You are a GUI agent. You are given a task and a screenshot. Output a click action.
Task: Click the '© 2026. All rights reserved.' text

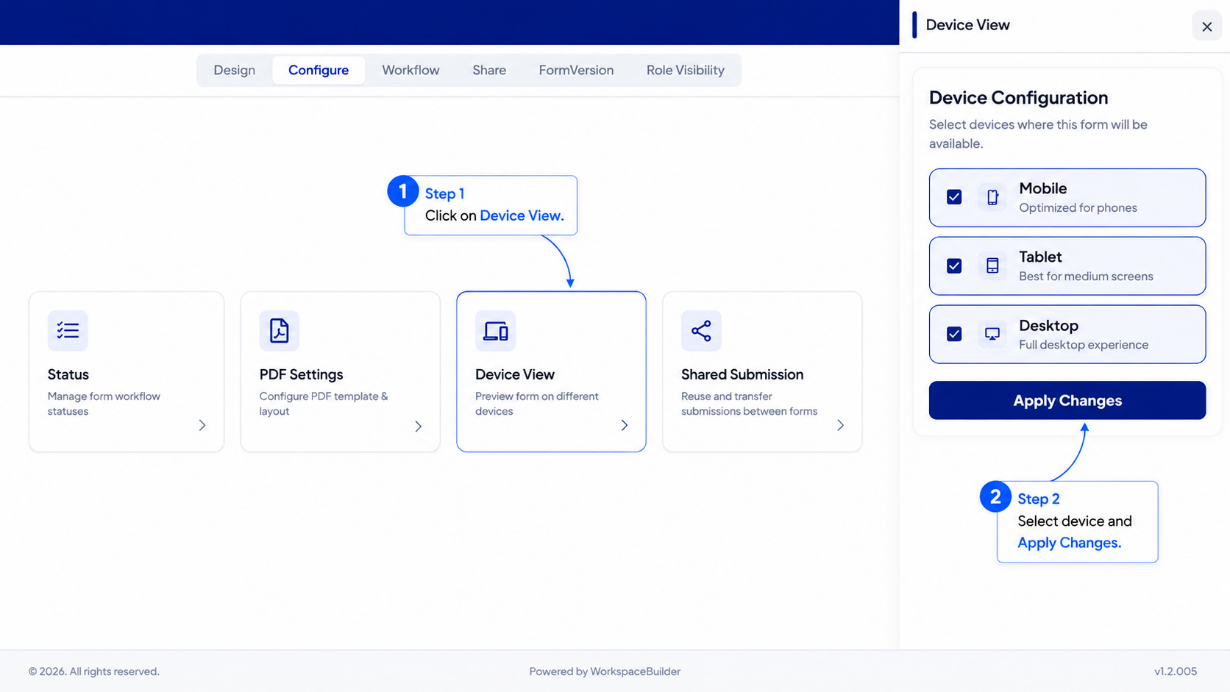point(94,672)
